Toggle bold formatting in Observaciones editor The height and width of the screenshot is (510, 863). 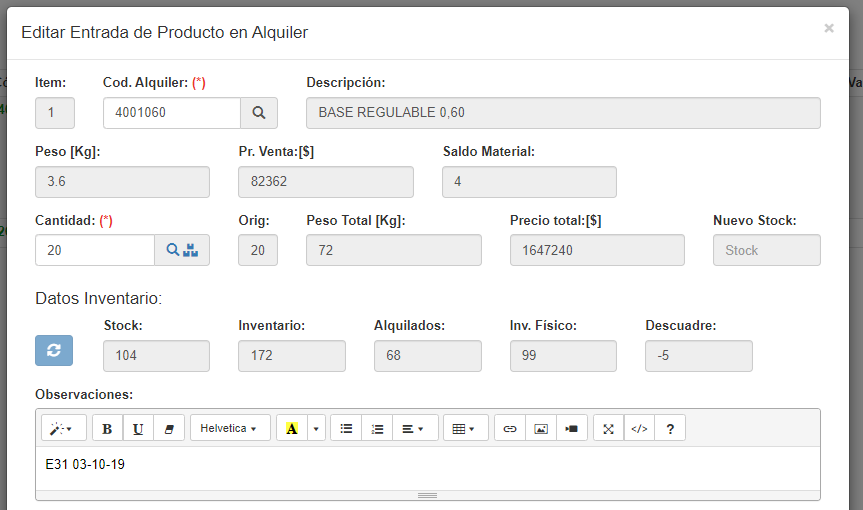pos(107,428)
